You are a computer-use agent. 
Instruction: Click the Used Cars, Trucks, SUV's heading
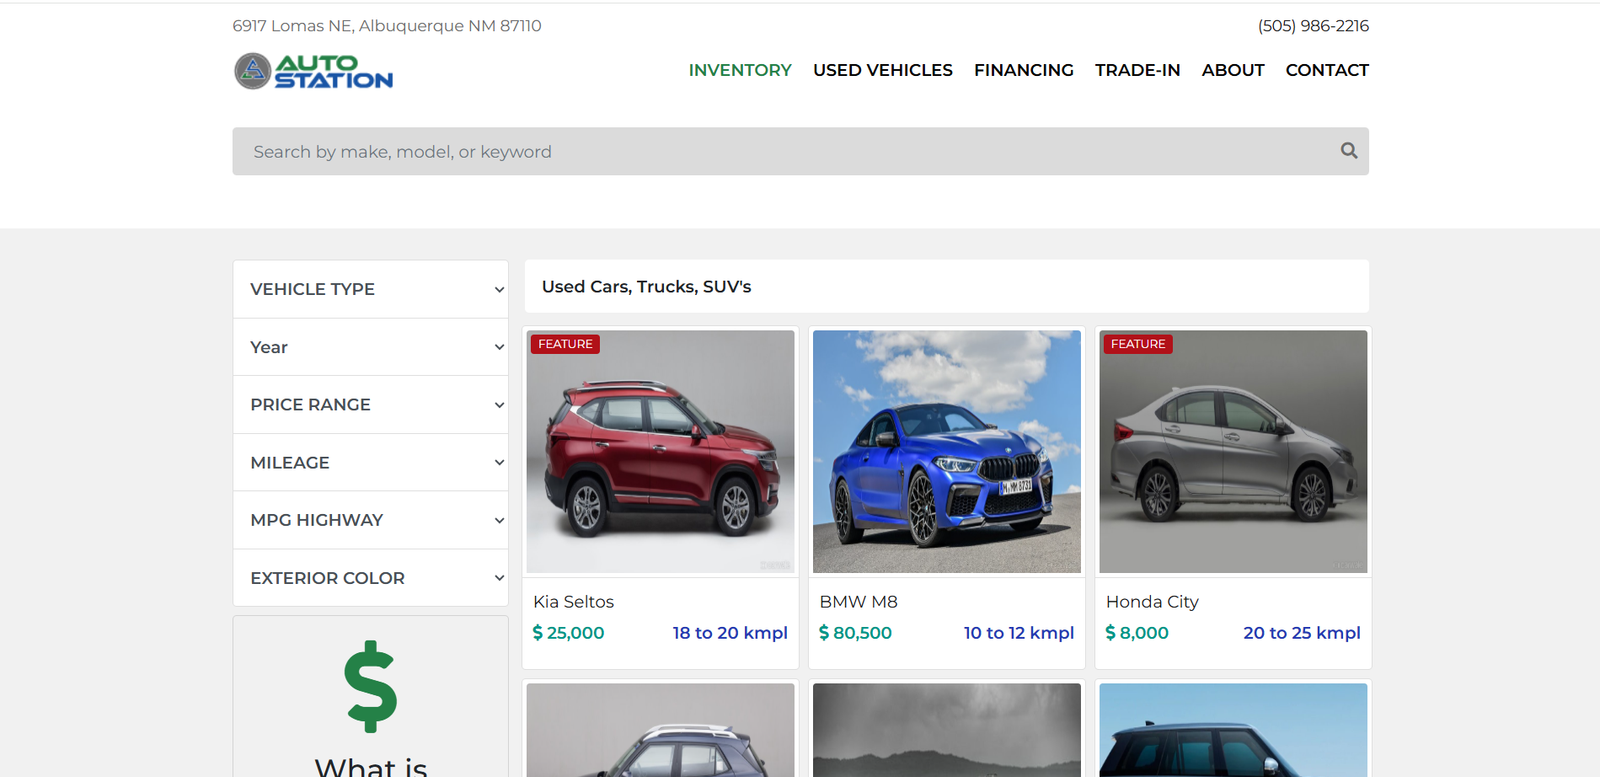[x=647, y=287]
